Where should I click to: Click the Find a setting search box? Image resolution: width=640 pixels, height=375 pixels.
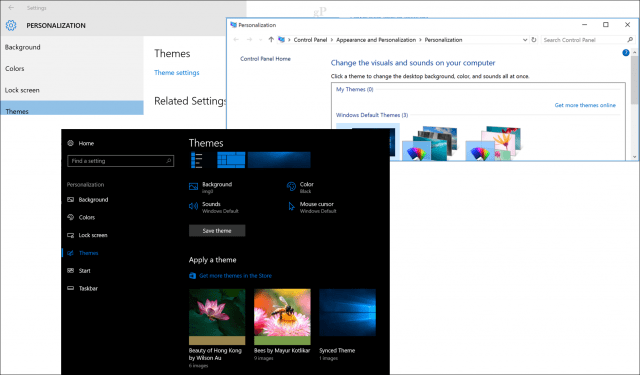tap(120, 161)
